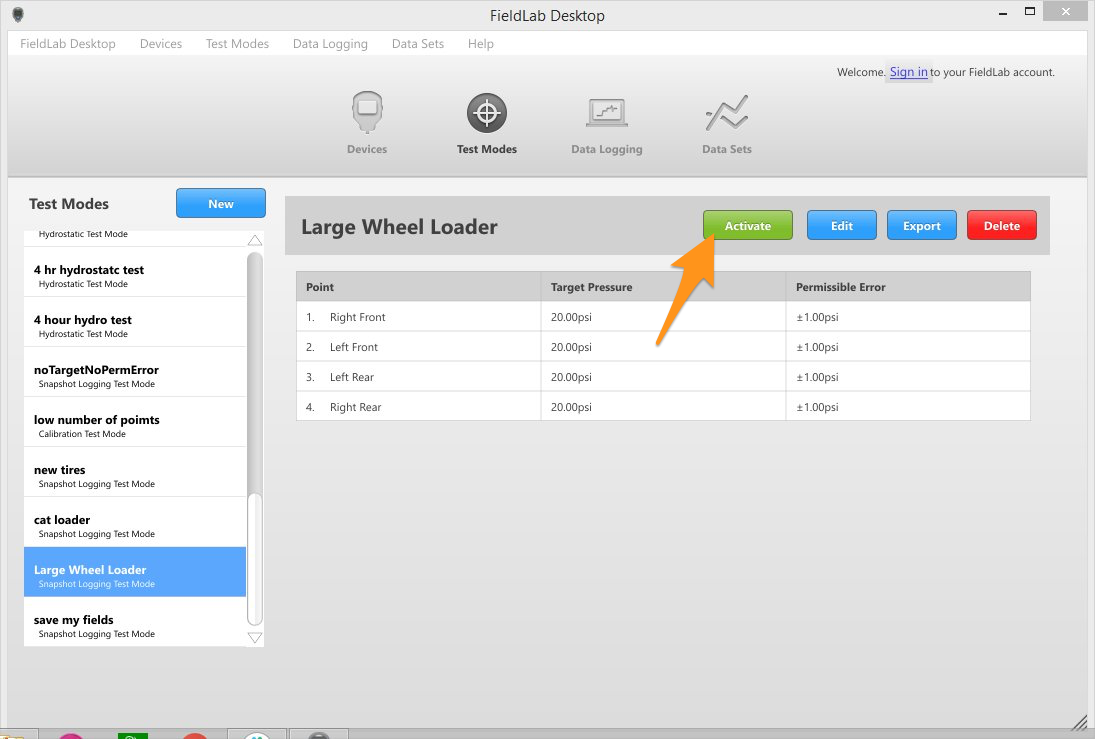The height and width of the screenshot is (739, 1095).
Task: Open the Data Sets menu
Action: [x=418, y=43]
